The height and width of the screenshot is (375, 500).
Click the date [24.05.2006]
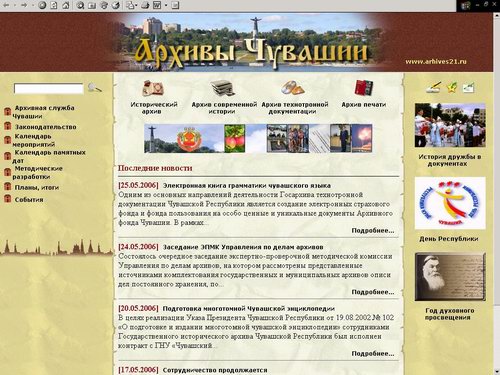click(x=138, y=247)
